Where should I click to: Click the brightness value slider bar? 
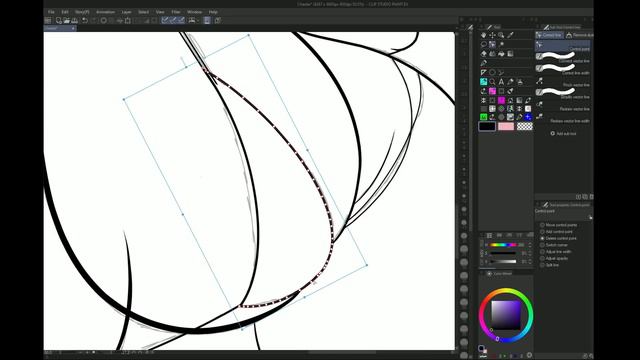(503, 261)
